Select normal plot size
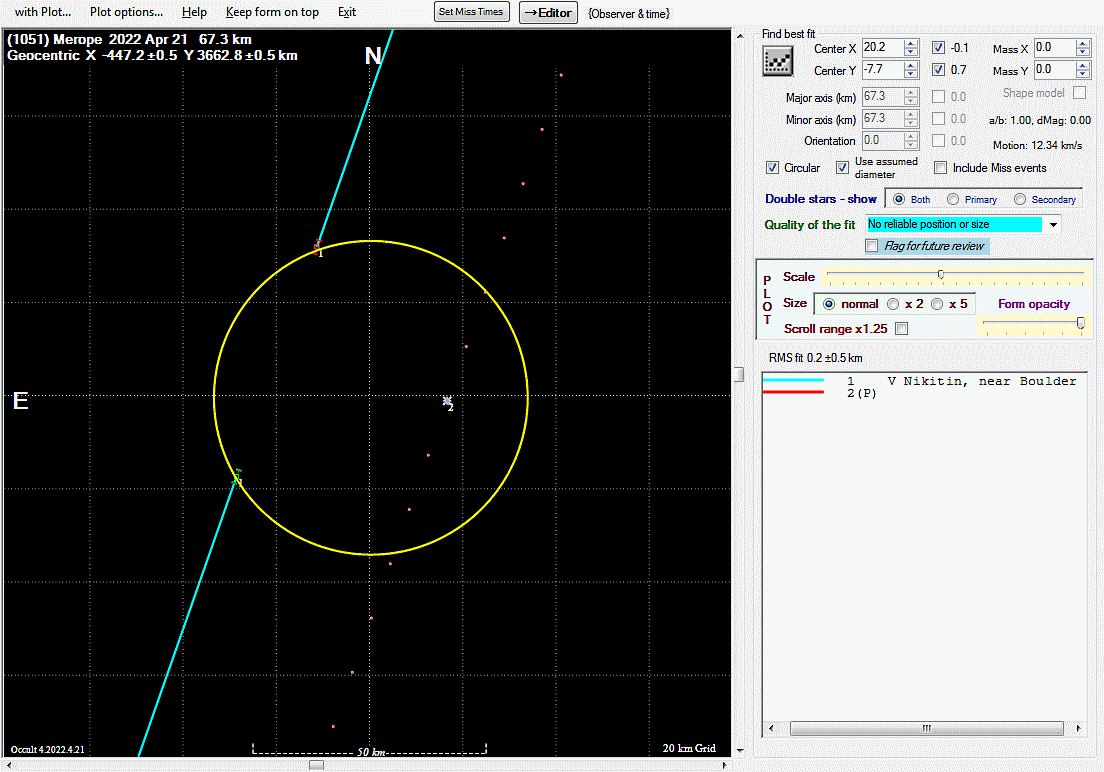This screenshot has height=772, width=1104. pos(829,304)
